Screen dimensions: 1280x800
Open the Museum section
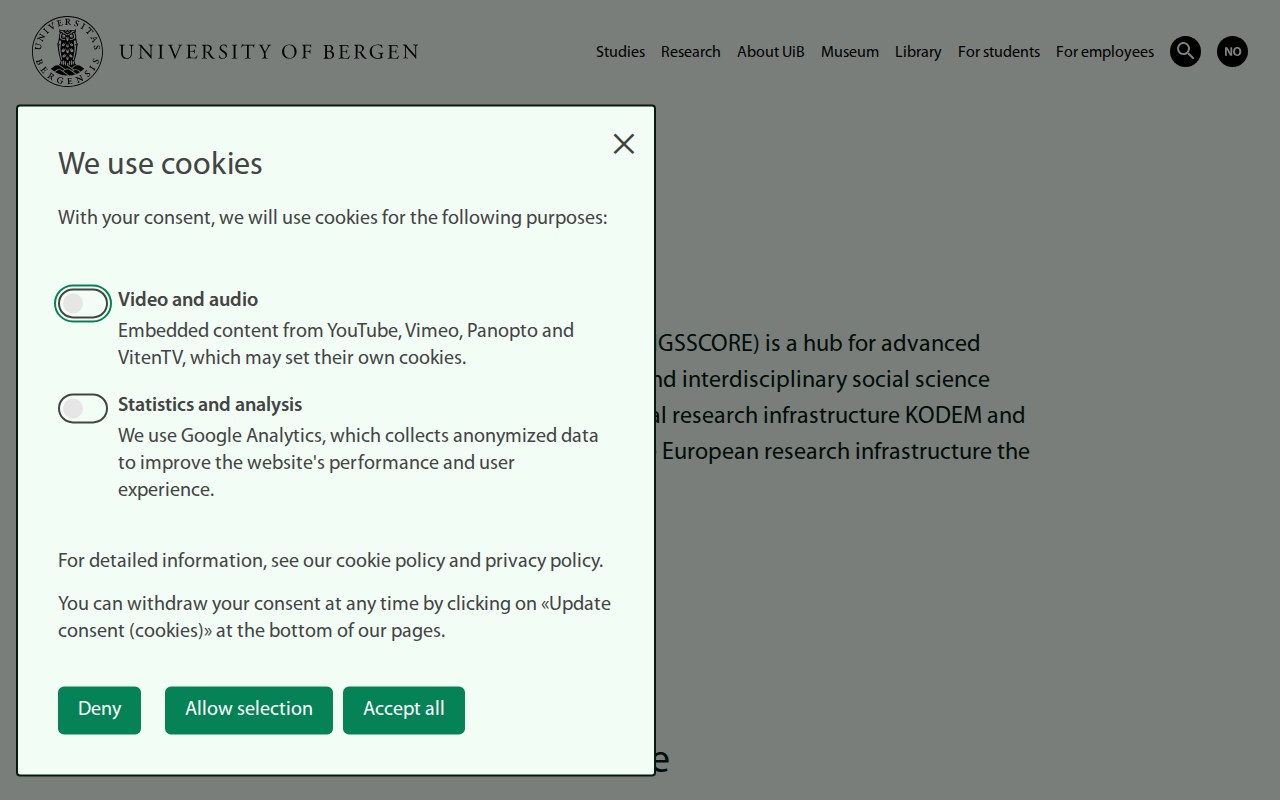click(849, 51)
